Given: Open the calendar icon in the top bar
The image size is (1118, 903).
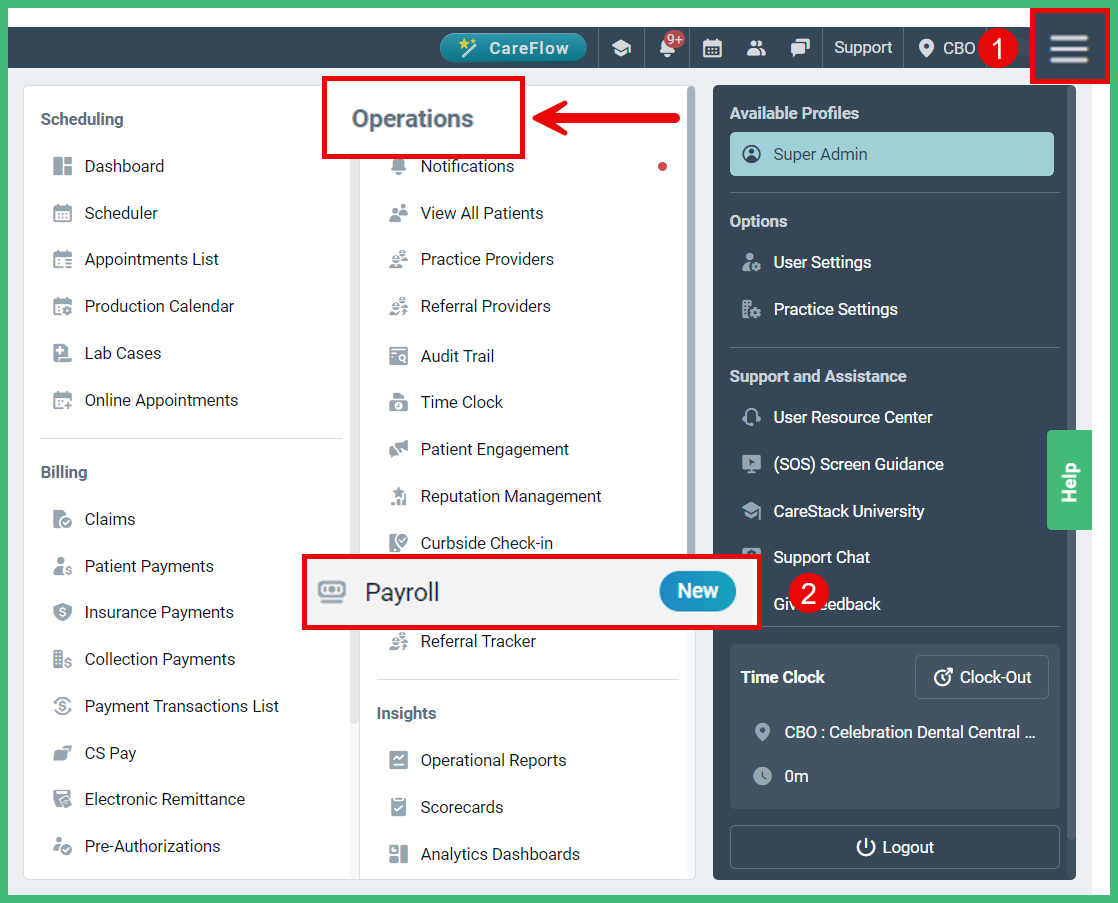Looking at the screenshot, I should [712, 47].
